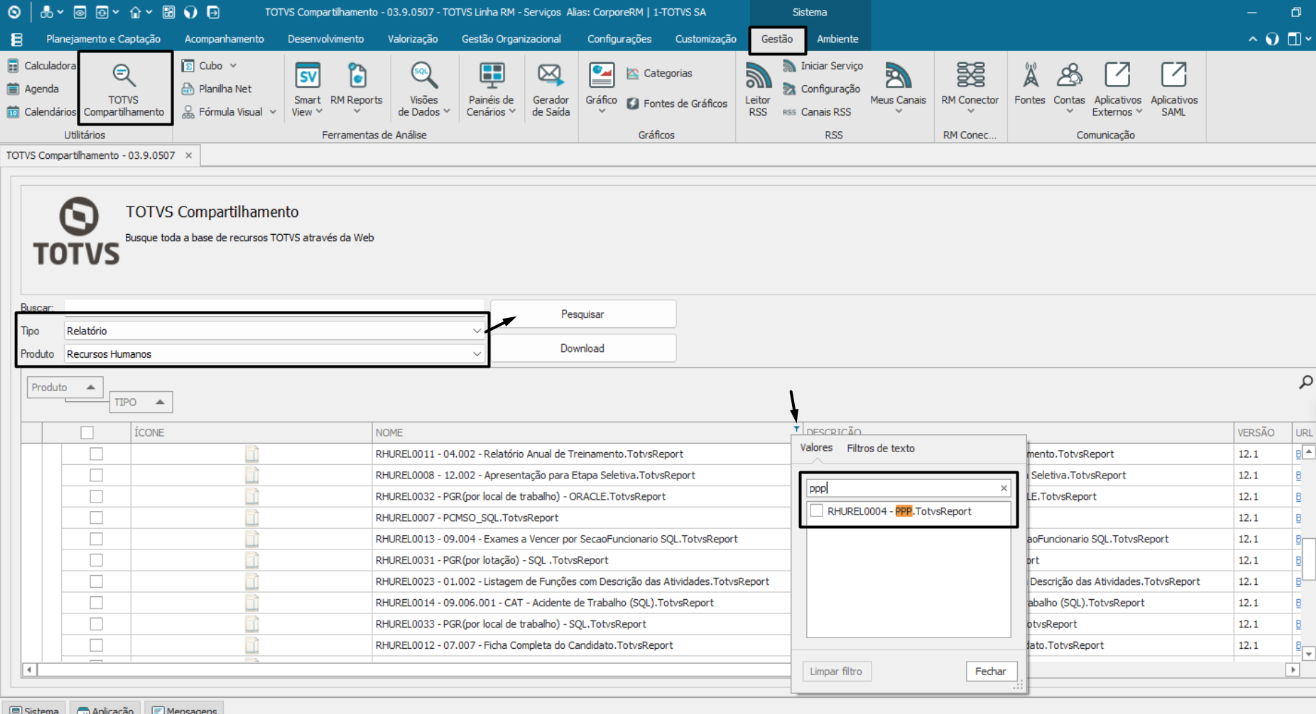This screenshot has width=1316, height=714.
Task: Open the Gestão ribbon tab
Action: point(777,39)
